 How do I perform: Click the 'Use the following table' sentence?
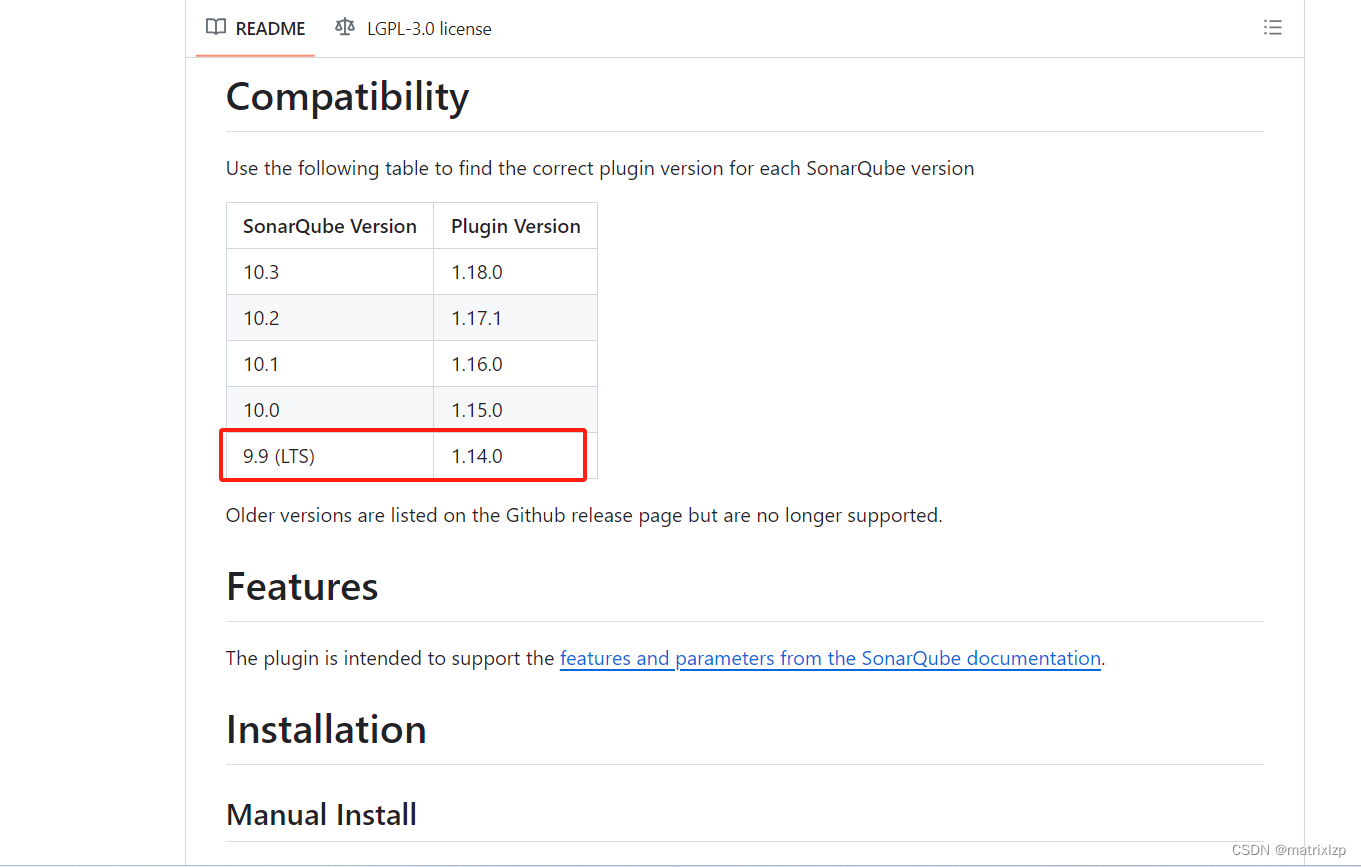coord(600,168)
